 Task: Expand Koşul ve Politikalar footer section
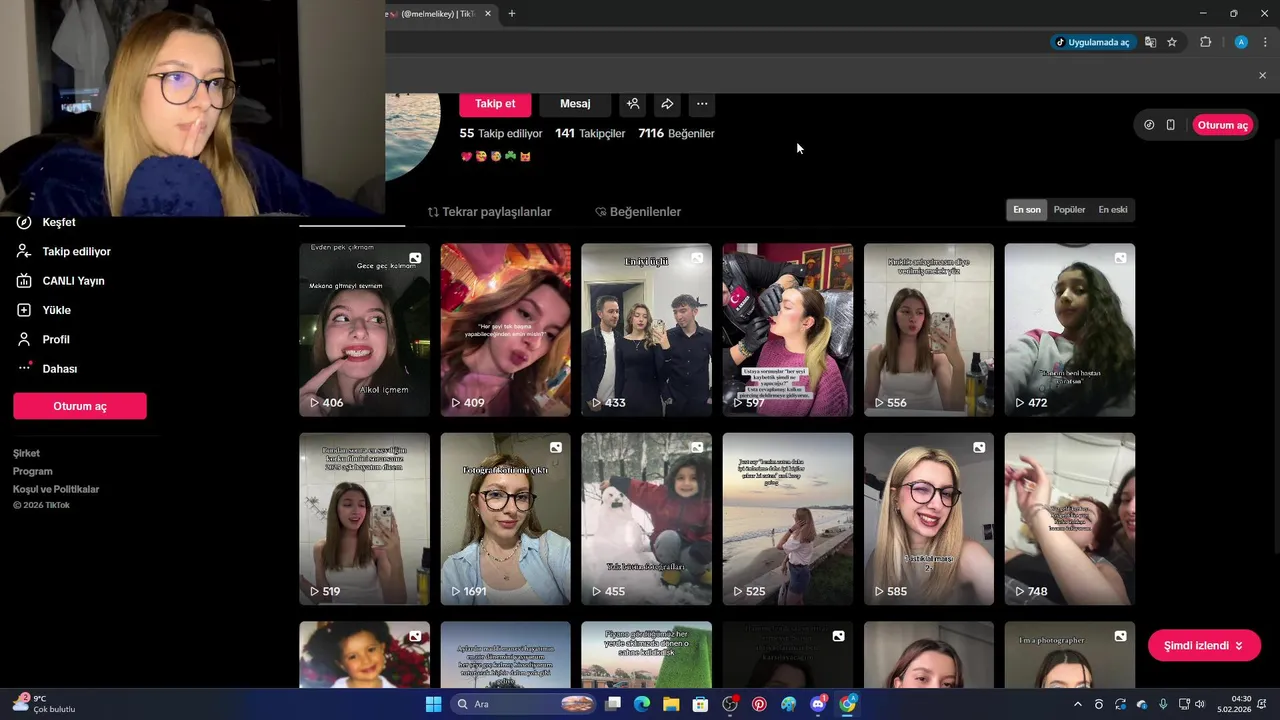coord(56,489)
